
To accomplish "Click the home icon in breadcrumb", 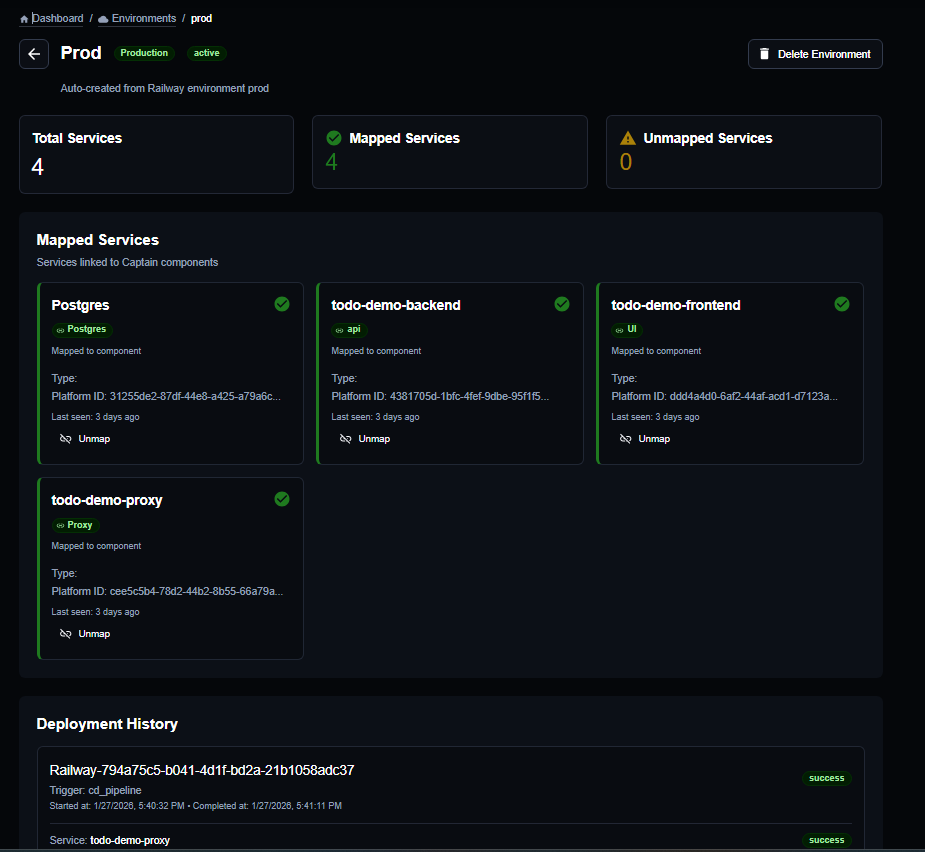I will pos(24,19).
